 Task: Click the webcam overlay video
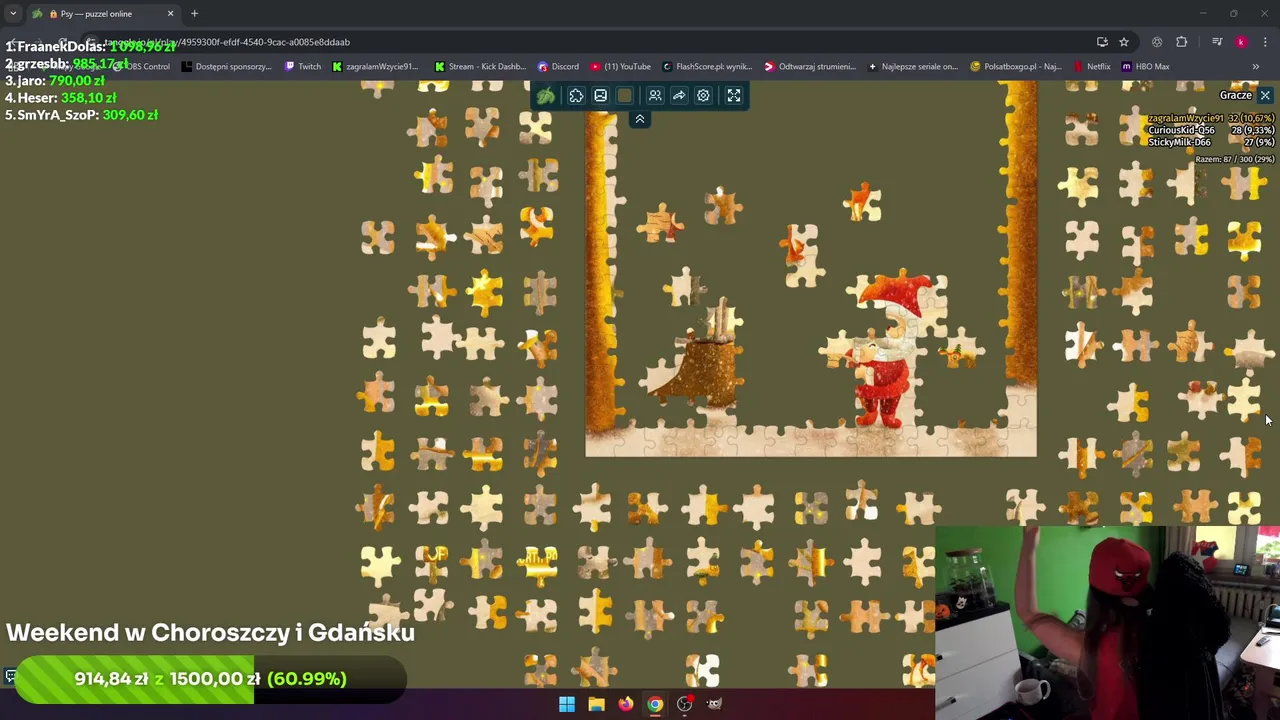pyautogui.click(x=1107, y=622)
